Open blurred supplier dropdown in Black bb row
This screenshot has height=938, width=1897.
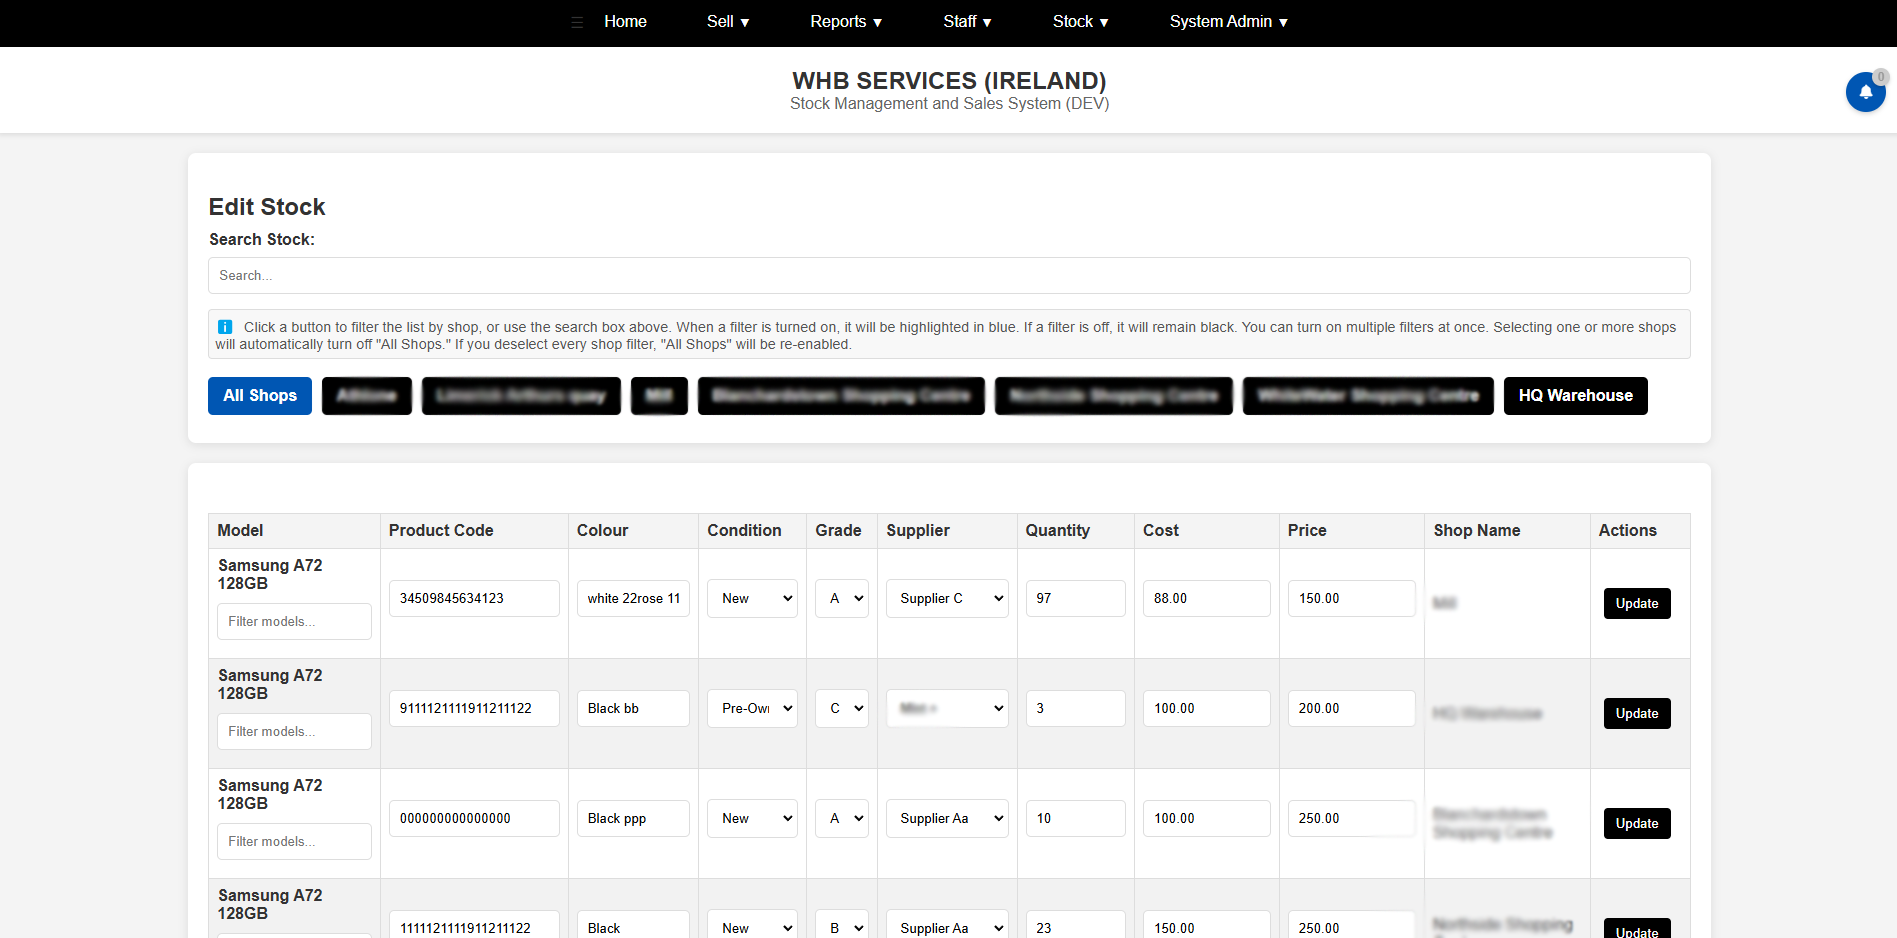947,708
